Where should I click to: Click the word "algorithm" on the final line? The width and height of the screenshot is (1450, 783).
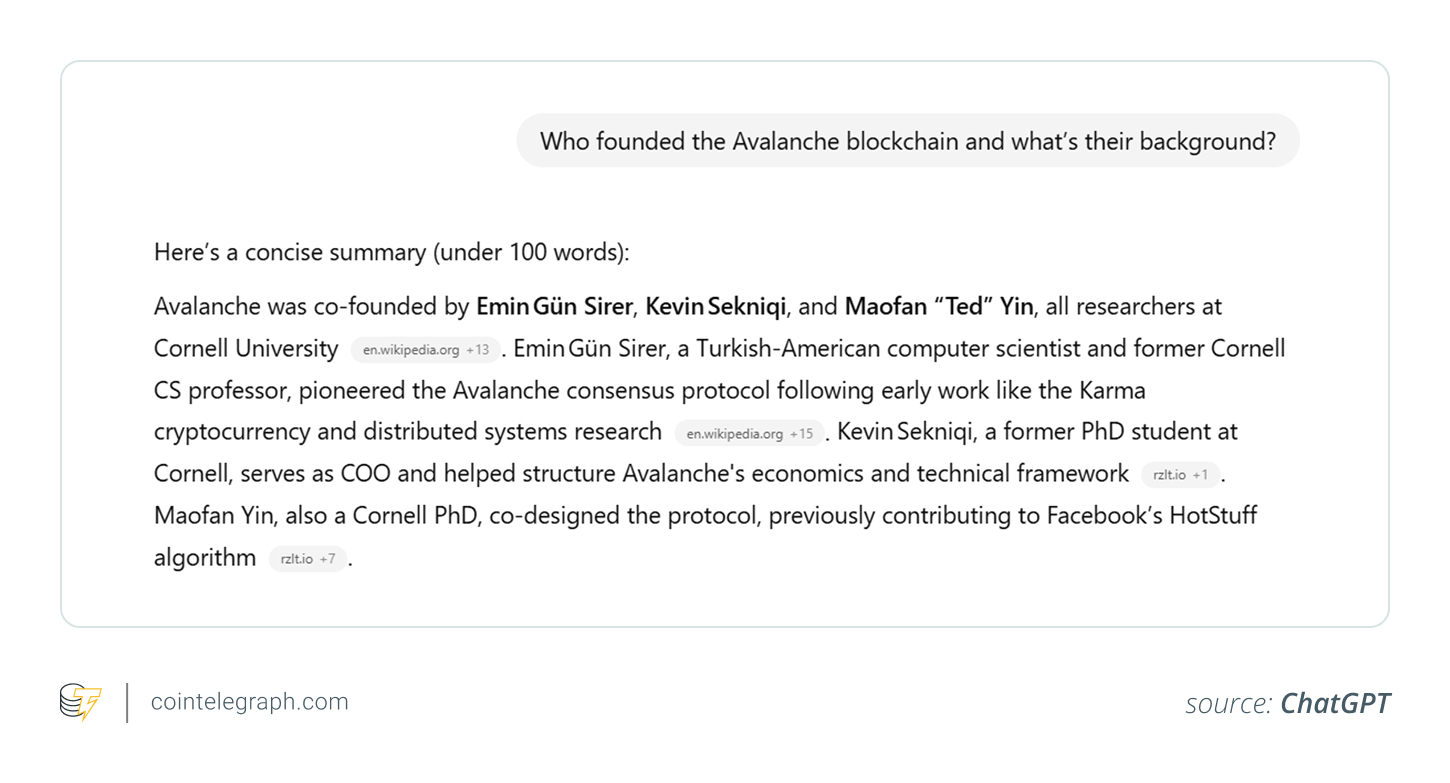205,558
